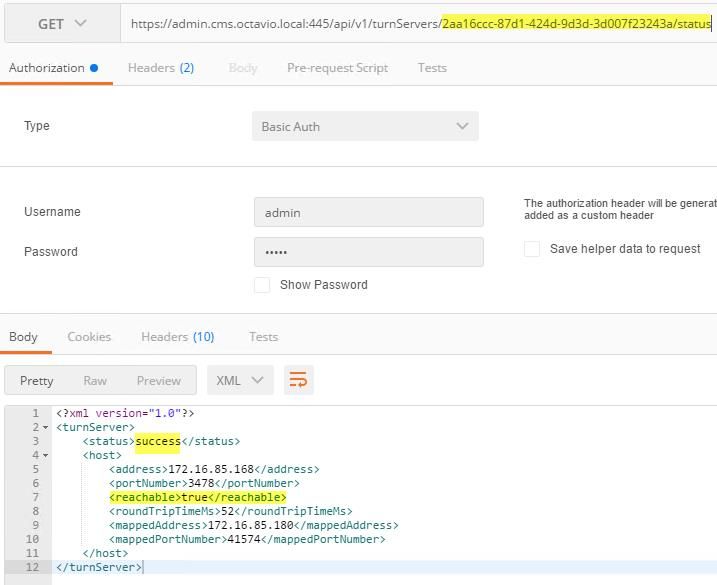Image resolution: width=717 pixels, height=585 pixels.
Task: Open the response Cookies tab
Action: tap(89, 337)
